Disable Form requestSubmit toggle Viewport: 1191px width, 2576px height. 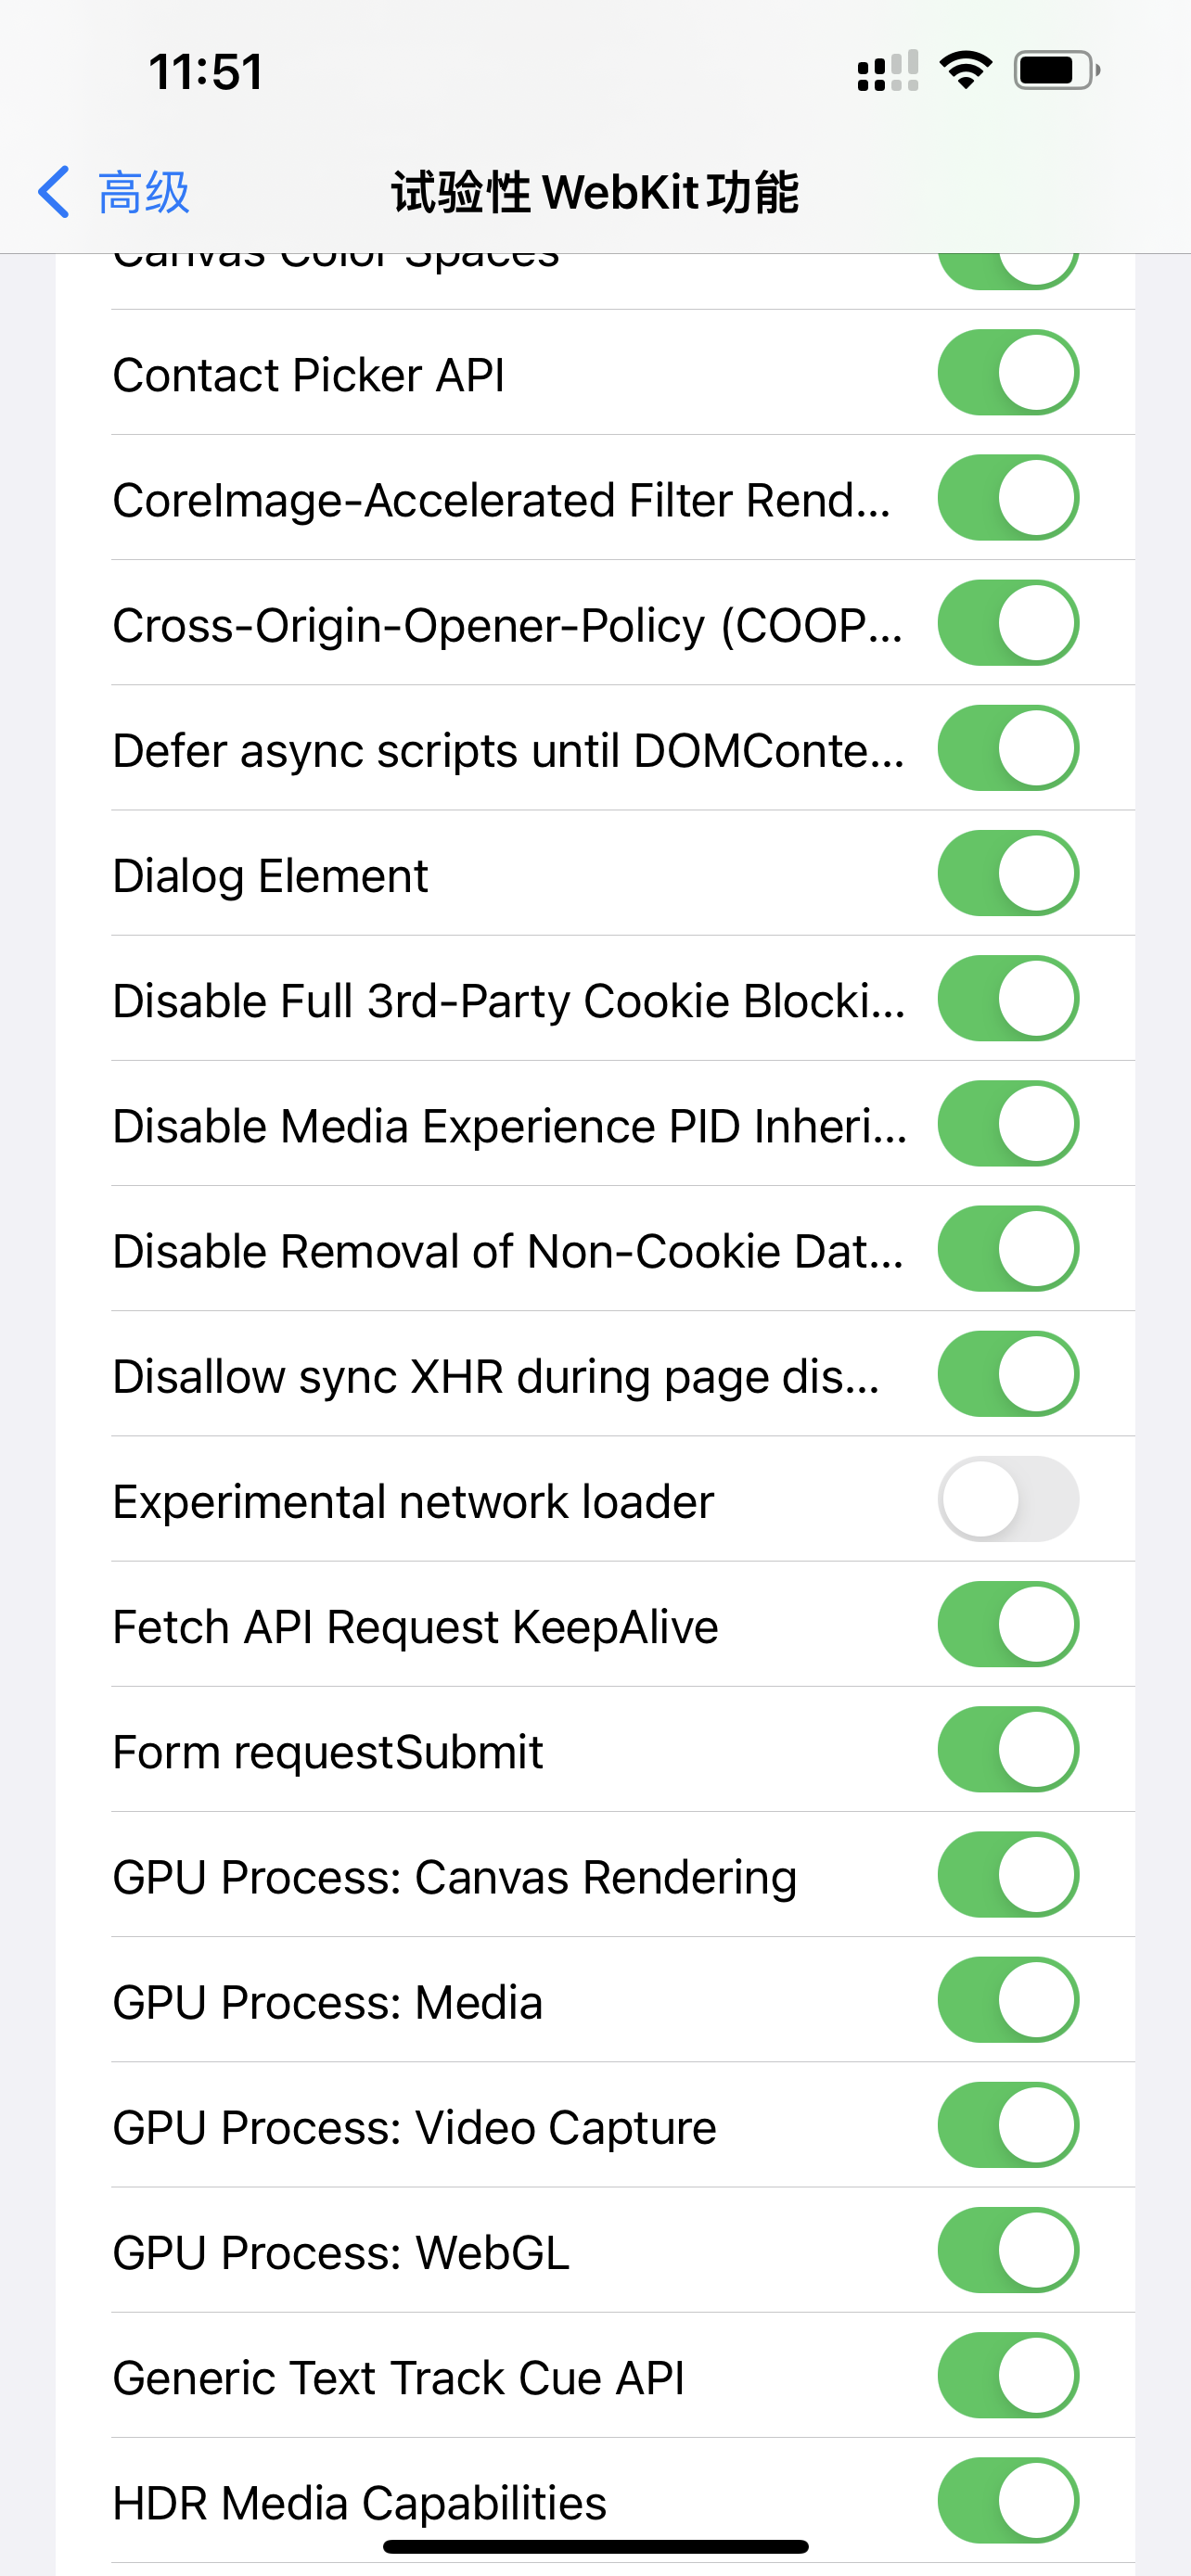pyautogui.click(x=1008, y=1749)
